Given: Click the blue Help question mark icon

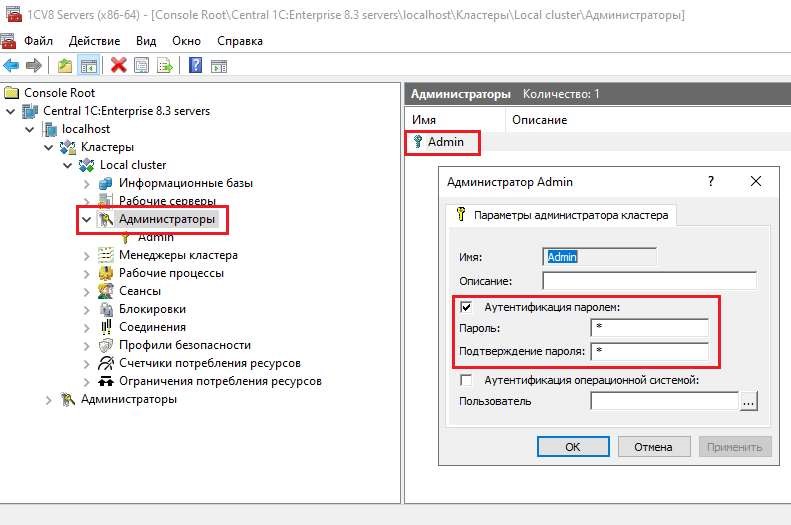Looking at the screenshot, I should point(196,66).
